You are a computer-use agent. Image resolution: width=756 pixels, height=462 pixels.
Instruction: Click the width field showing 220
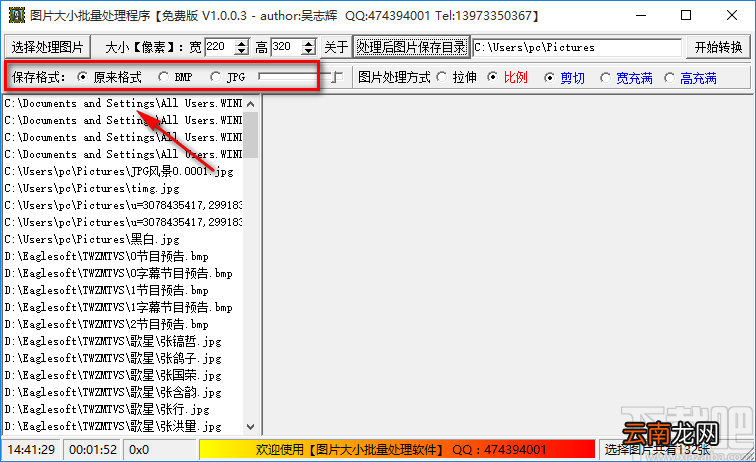tap(220, 47)
